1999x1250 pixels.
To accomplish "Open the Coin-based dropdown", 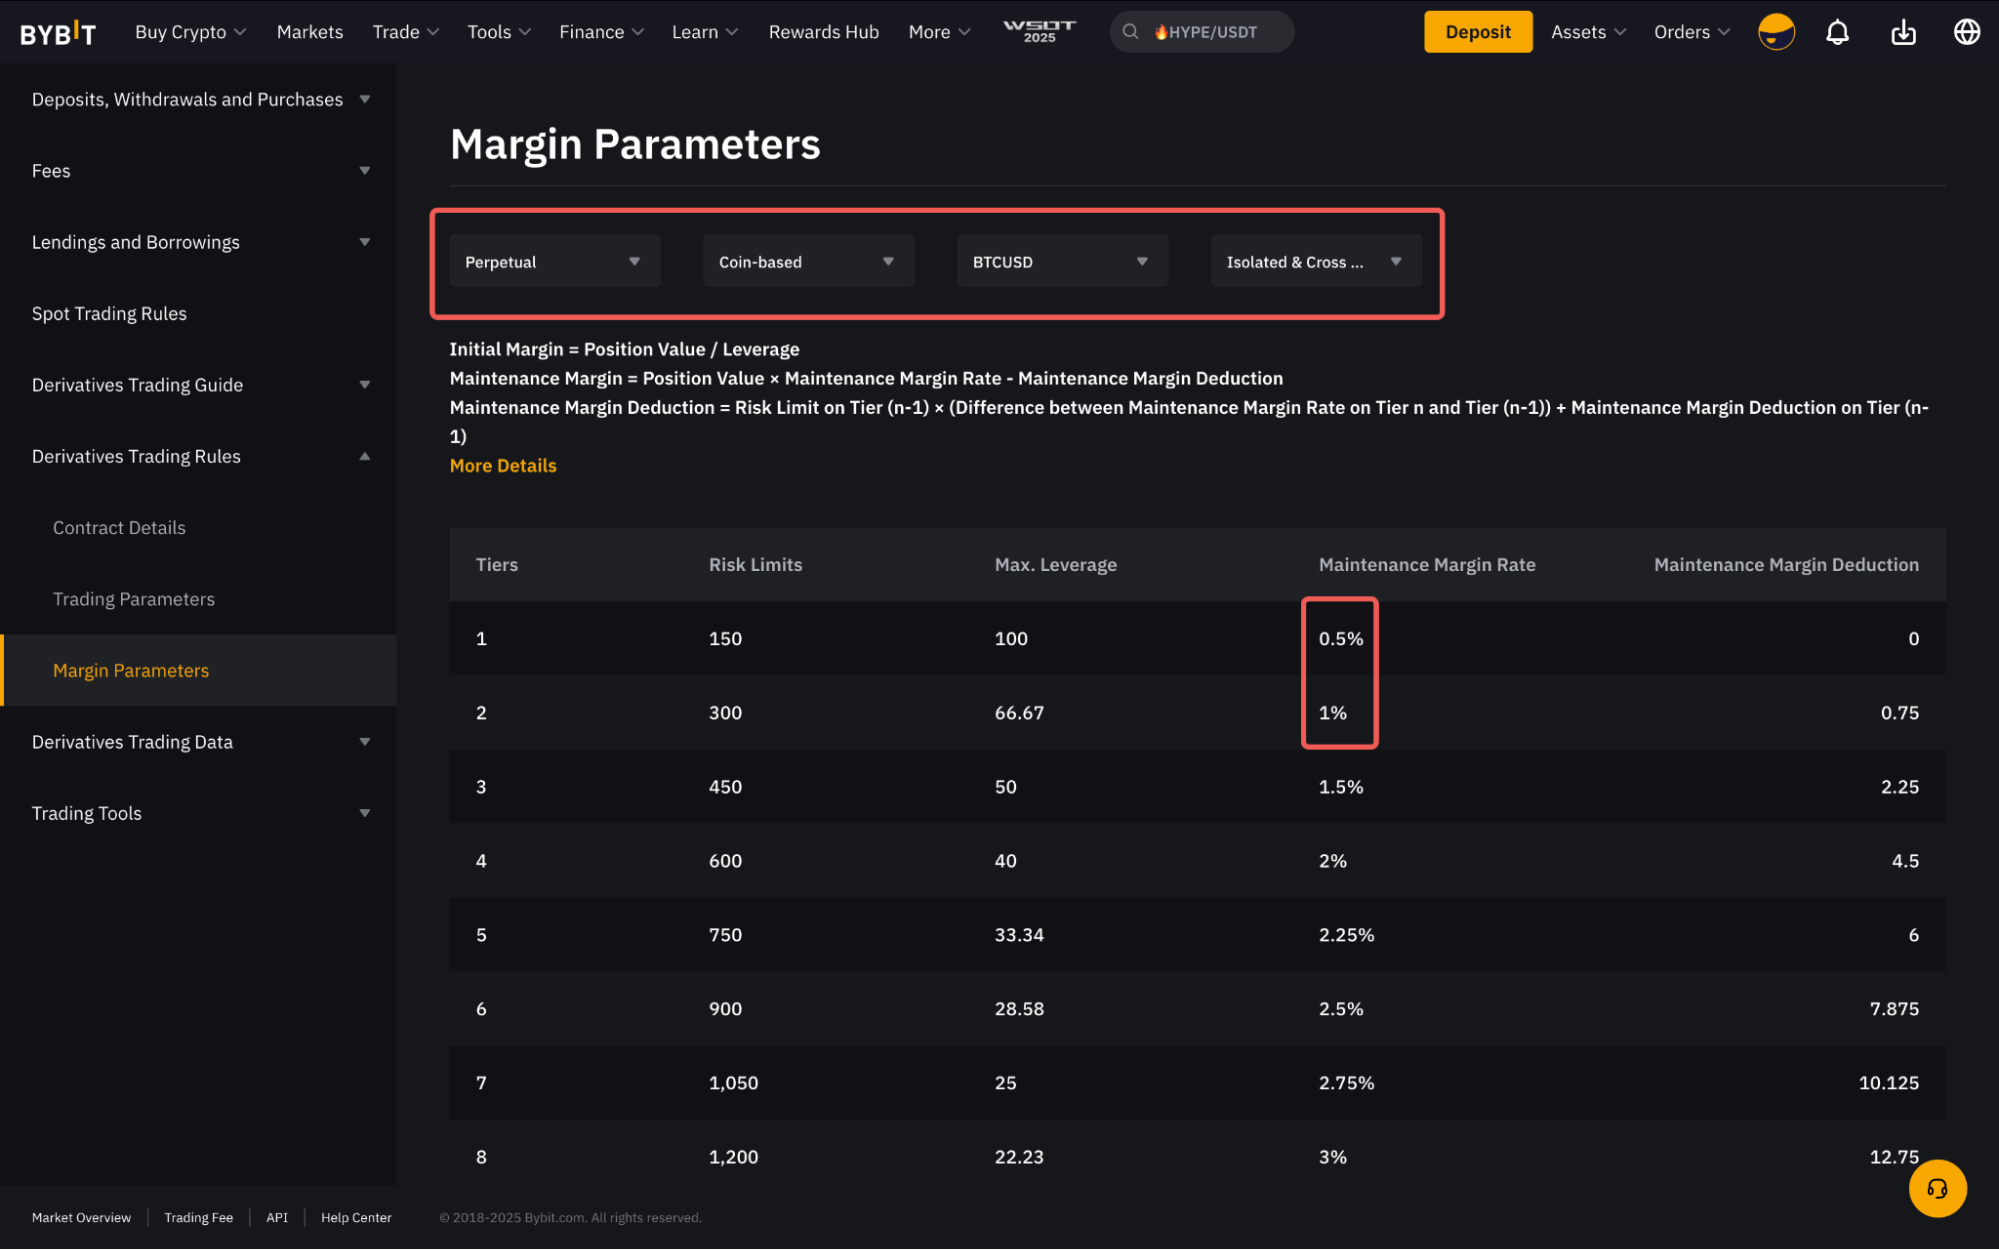I will pyautogui.click(x=808, y=262).
